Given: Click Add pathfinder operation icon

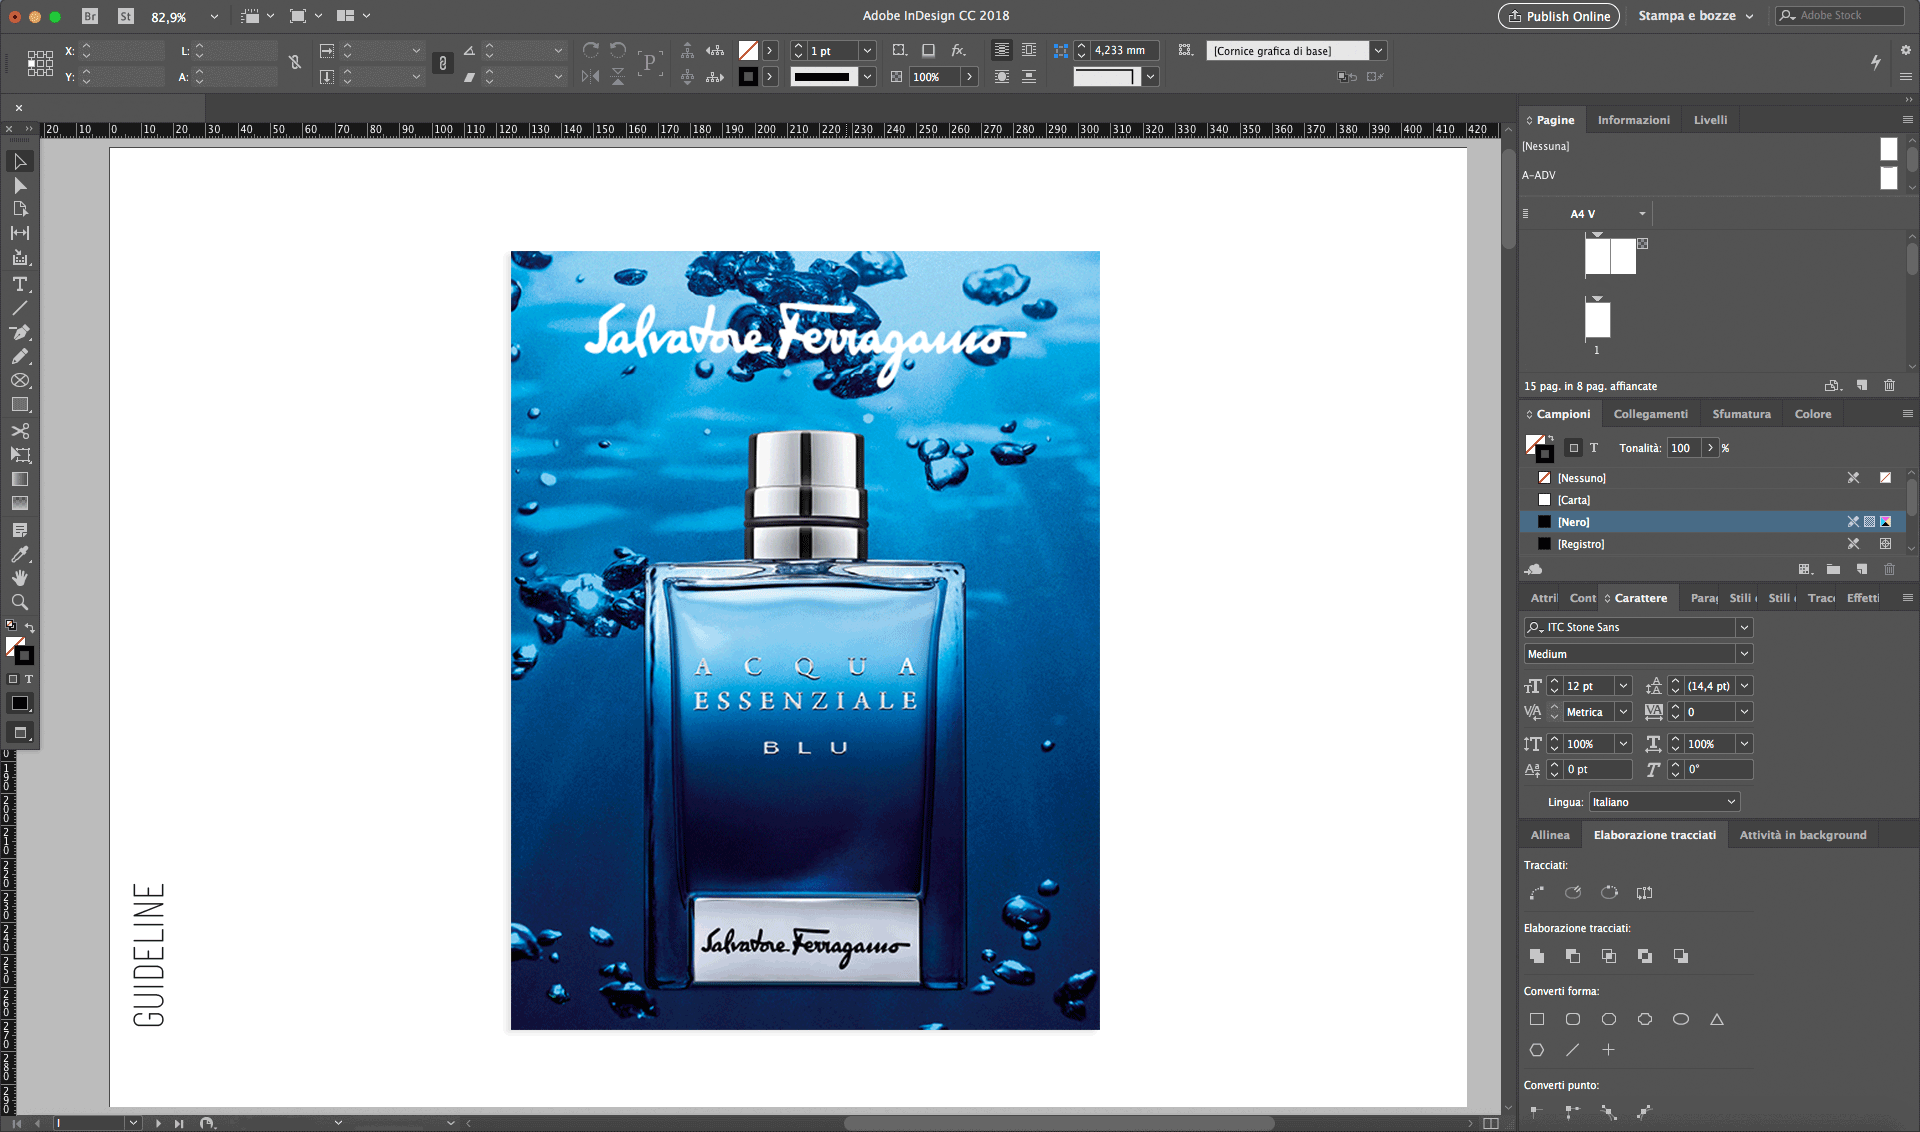Looking at the screenshot, I should [1537, 956].
